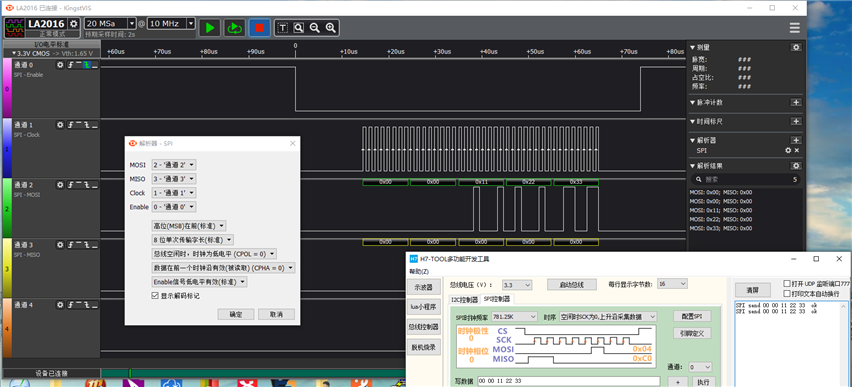Confirm SPI analyzer dialog with 确定
The image size is (852, 387).
coord(236,314)
